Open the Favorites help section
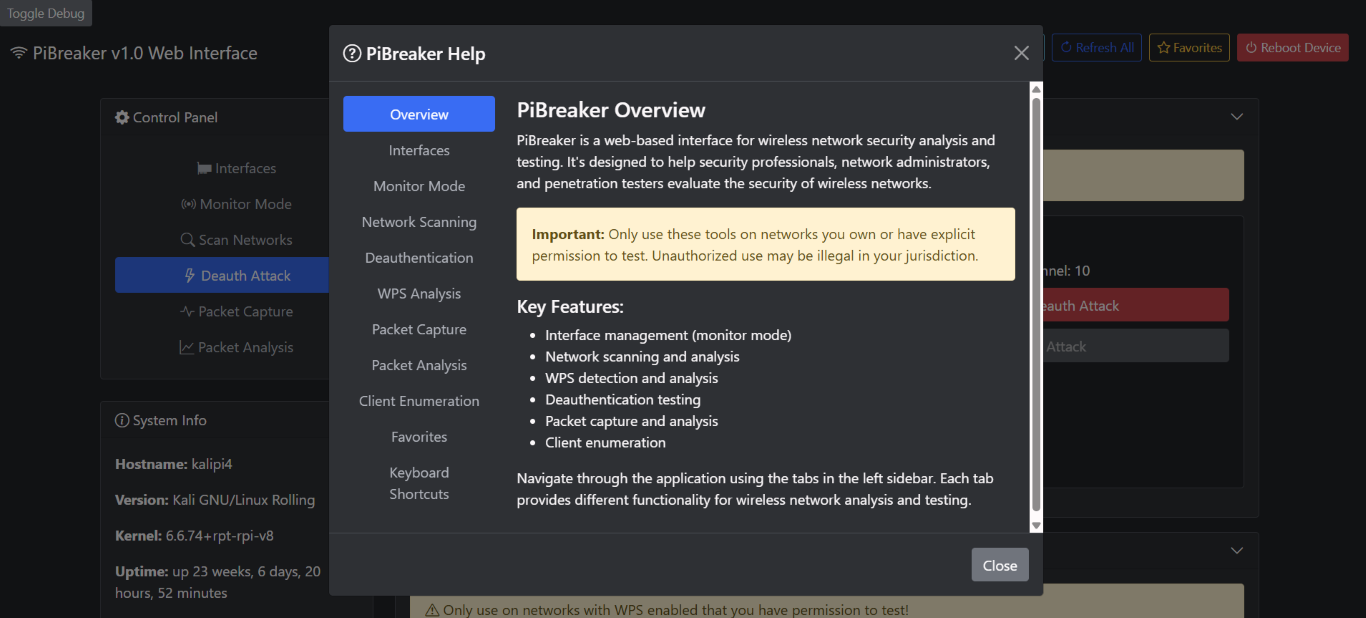The width and height of the screenshot is (1366, 618). click(419, 437)
